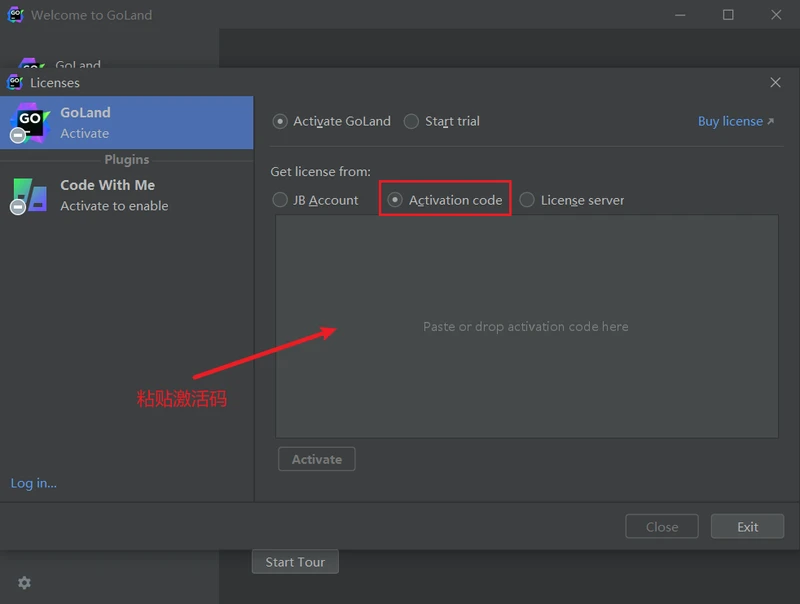This screenshot has width=800, height=604.
Task: Click the Licenses dialog title bar icon
Action: (x=15, y=82)
